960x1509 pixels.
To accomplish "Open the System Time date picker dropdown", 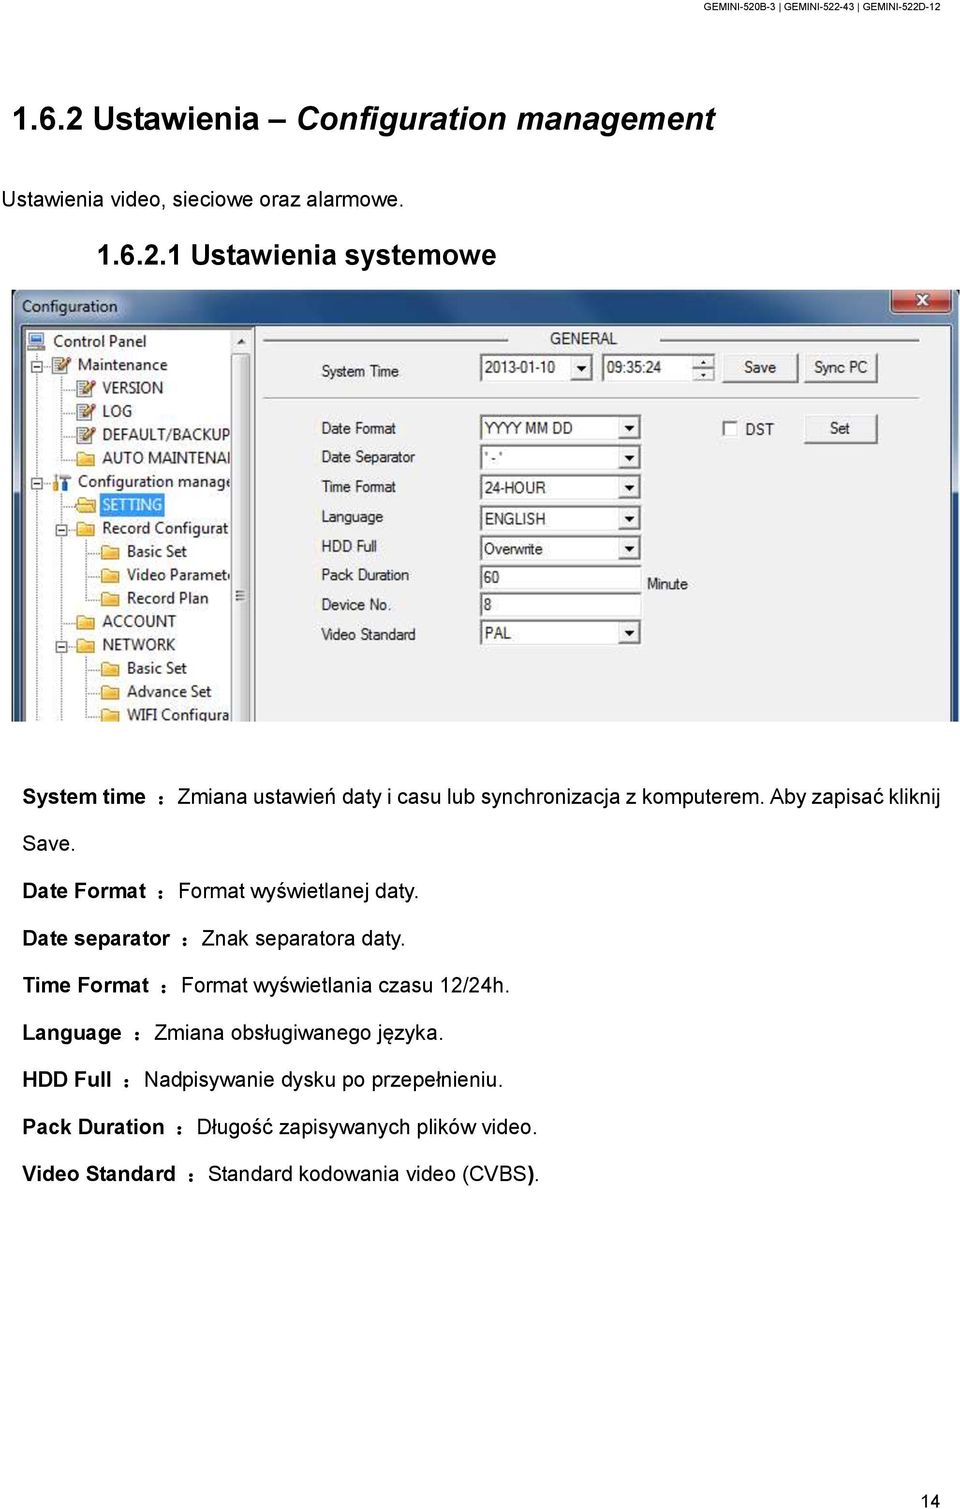I will [582, 368].
